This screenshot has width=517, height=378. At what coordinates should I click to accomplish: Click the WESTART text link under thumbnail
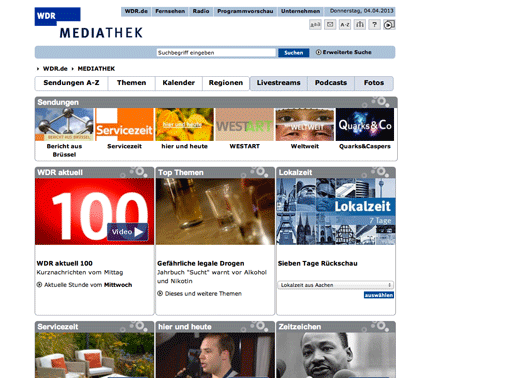[245, 146]
